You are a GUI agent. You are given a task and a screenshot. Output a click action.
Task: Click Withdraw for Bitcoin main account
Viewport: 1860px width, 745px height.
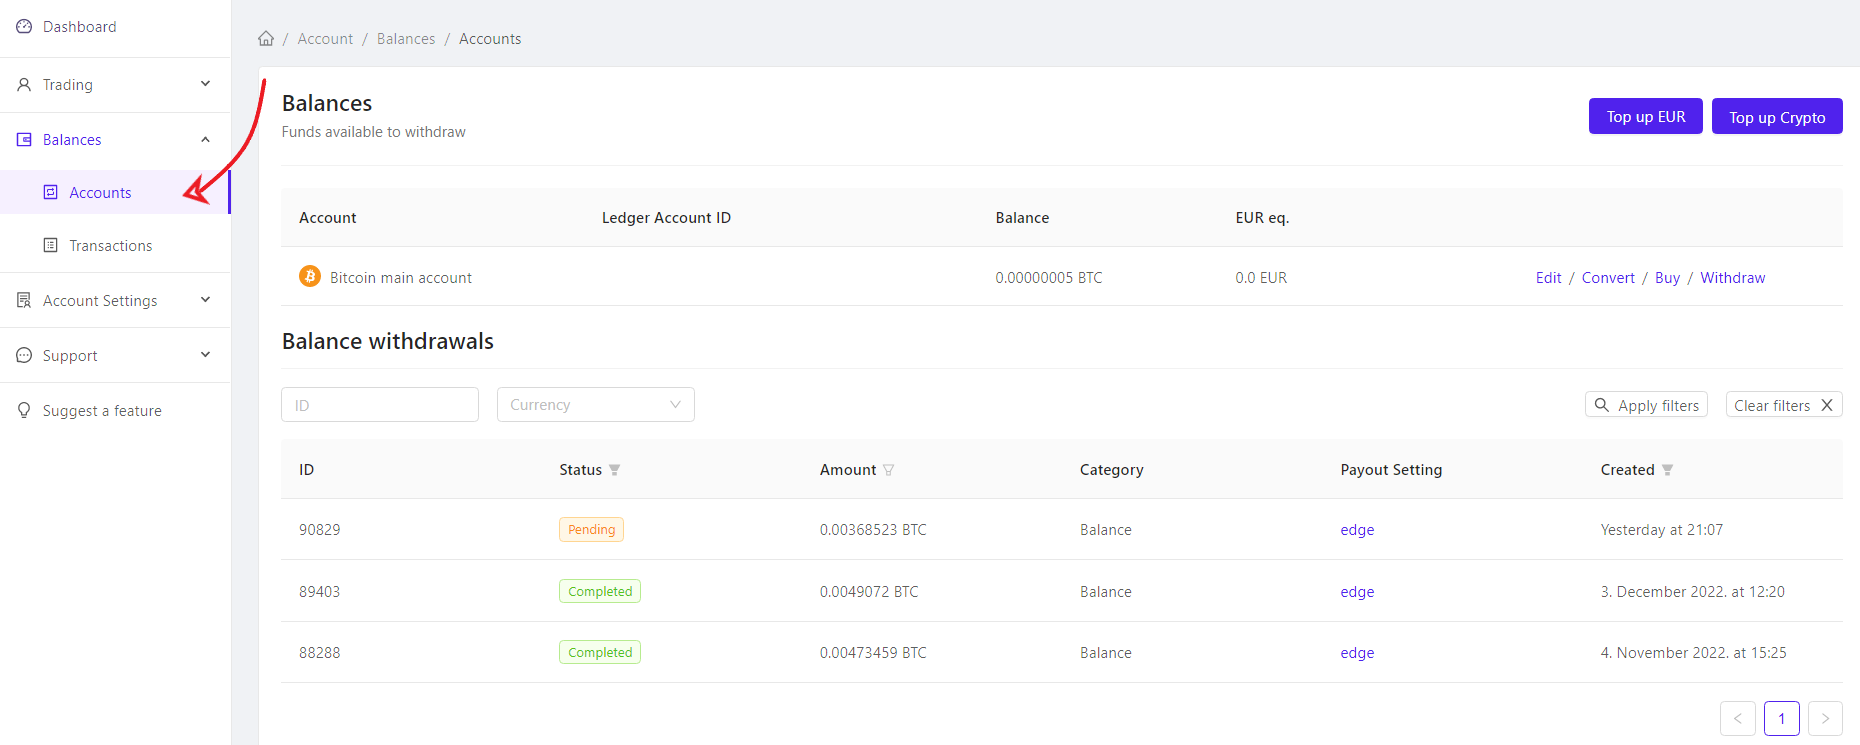click(x=1732, y=278)
